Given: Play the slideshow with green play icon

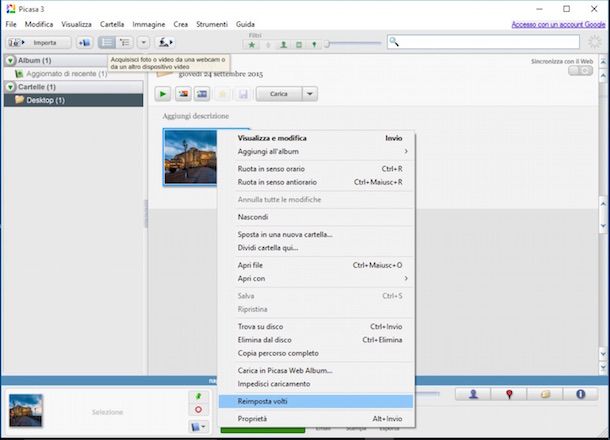Looking at the screenshot, I should click(163, 94).
